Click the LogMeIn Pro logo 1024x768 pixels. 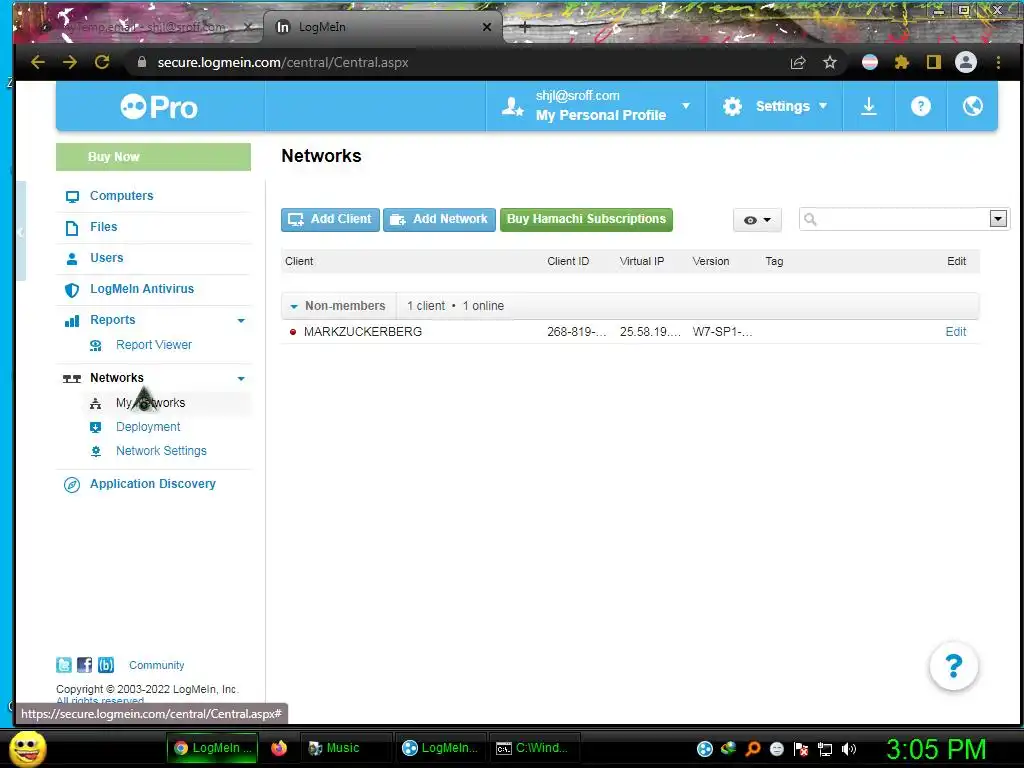[159, 107]
